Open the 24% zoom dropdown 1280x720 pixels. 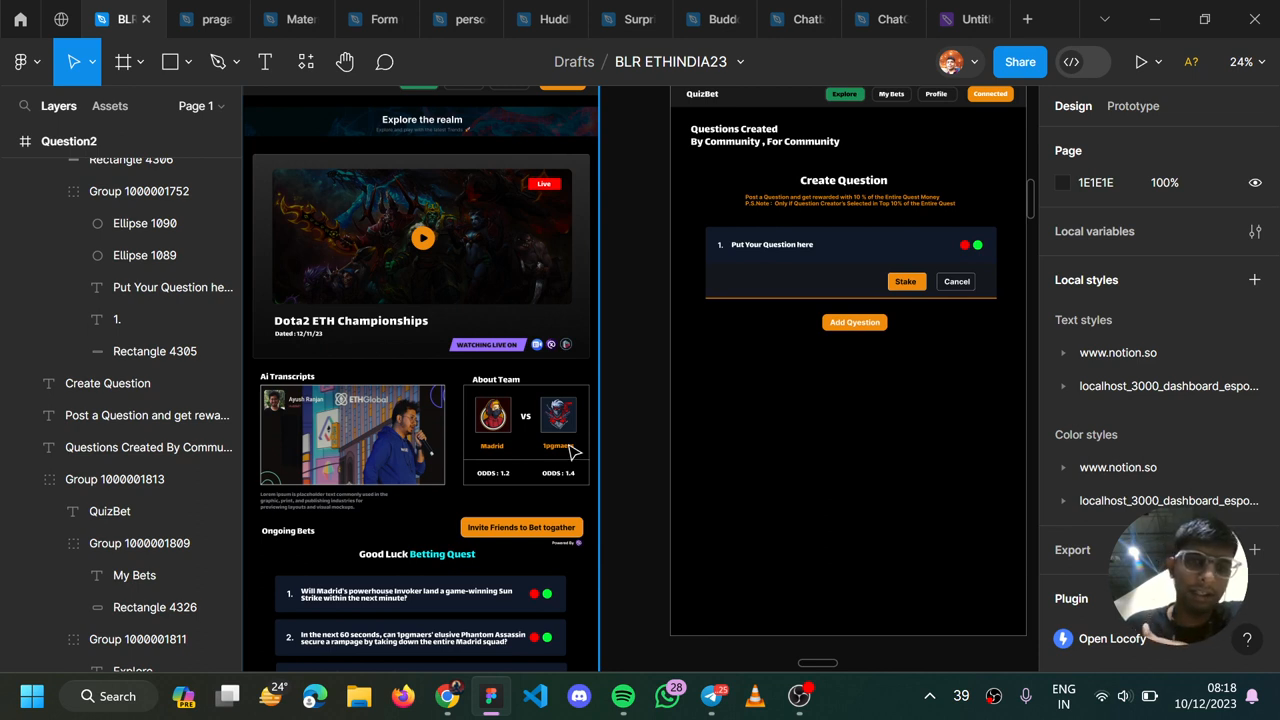coord(1248,62)
